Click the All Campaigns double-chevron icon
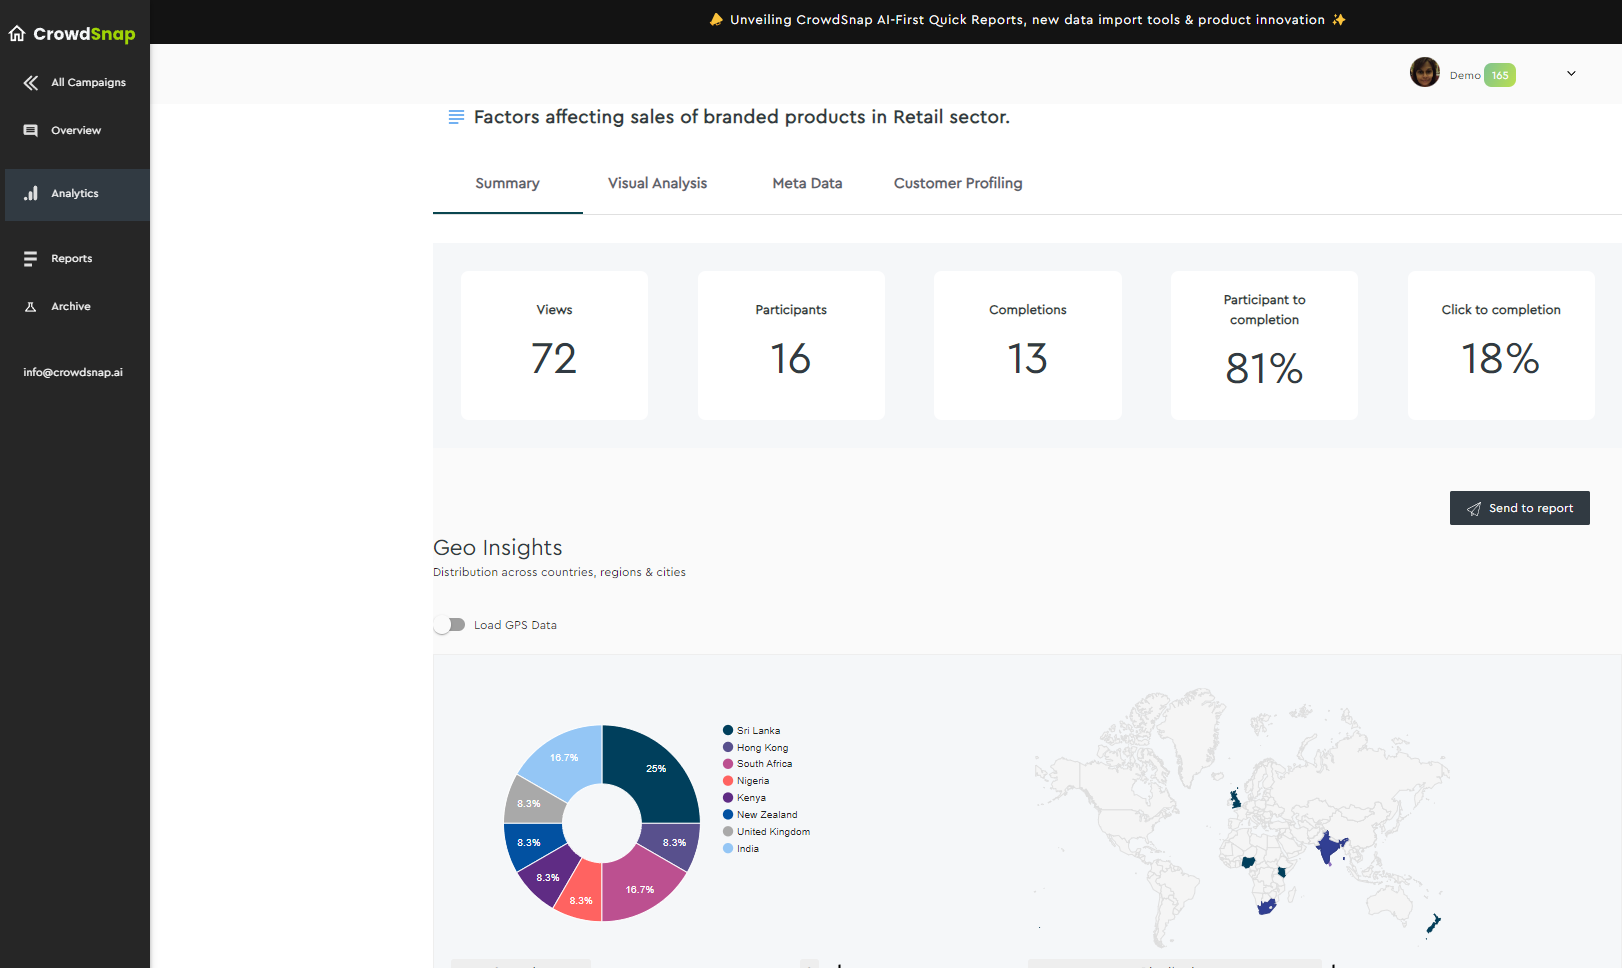1622x968 pixels. tap(31, 83)
